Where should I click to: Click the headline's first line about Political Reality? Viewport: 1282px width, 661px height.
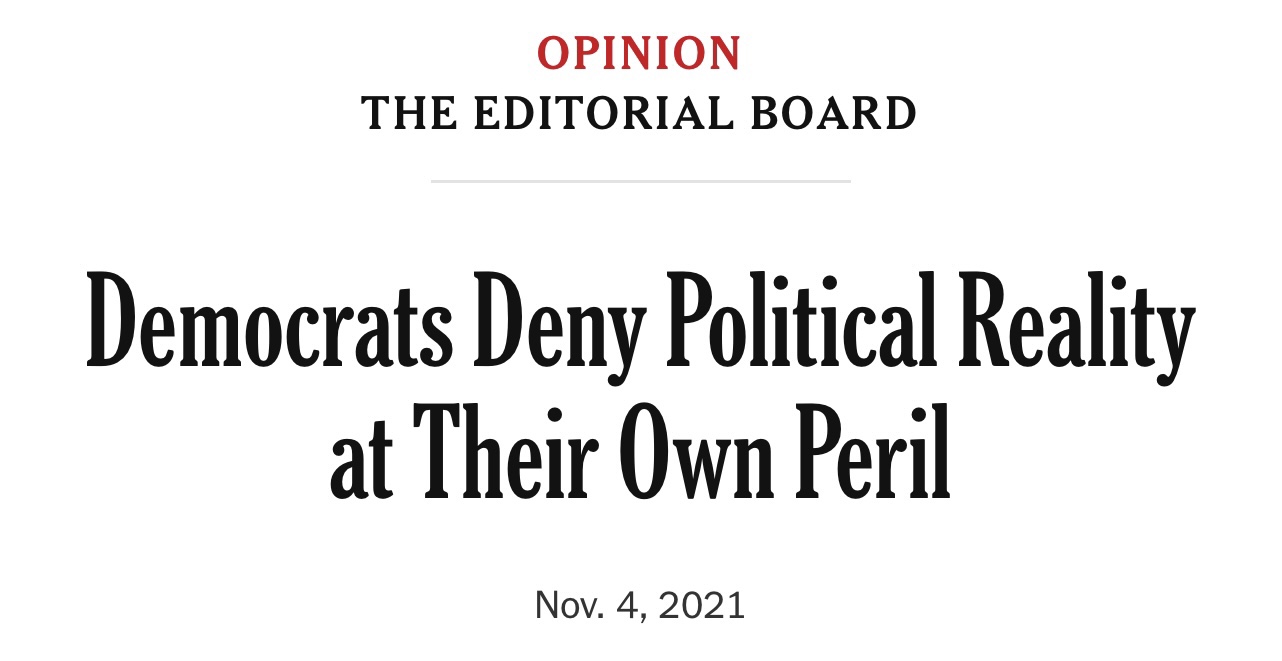(641, 327)
